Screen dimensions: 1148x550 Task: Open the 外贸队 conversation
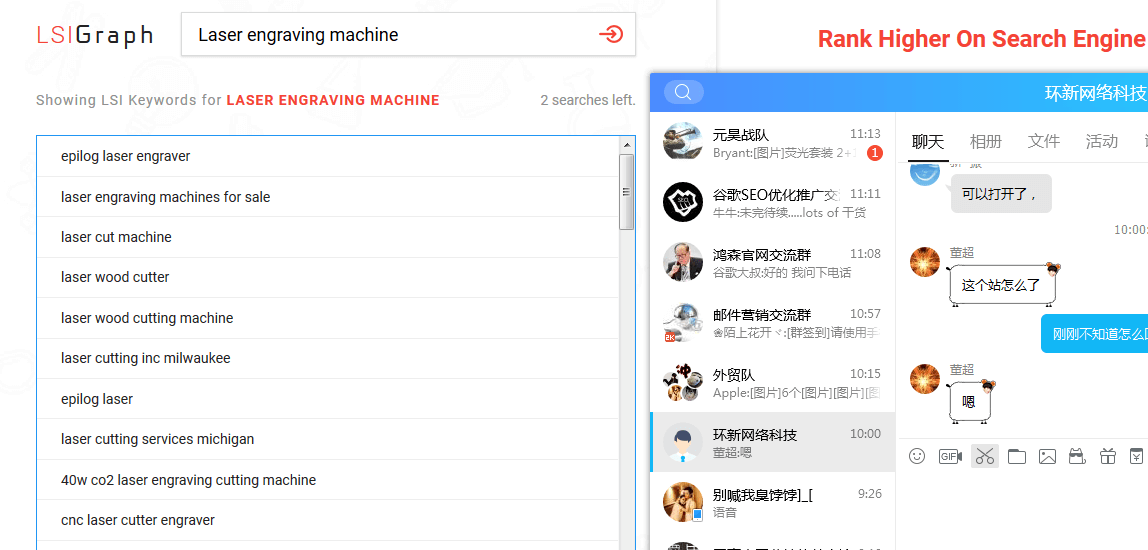point(772,382)
